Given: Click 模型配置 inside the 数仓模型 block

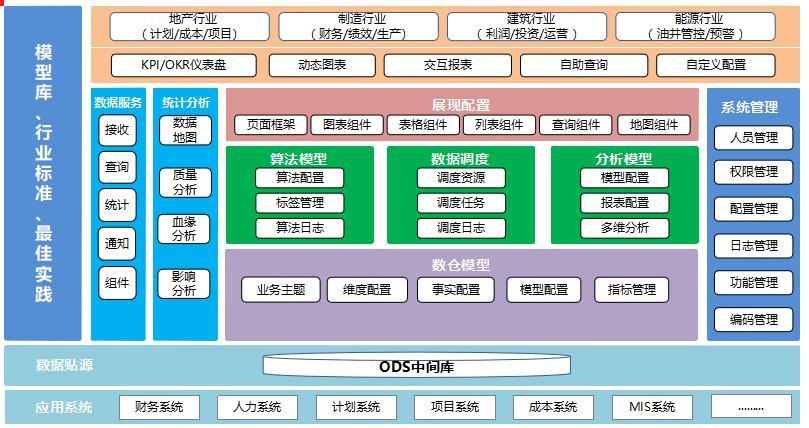Looking at the screenshot, I should click(544, 290).
